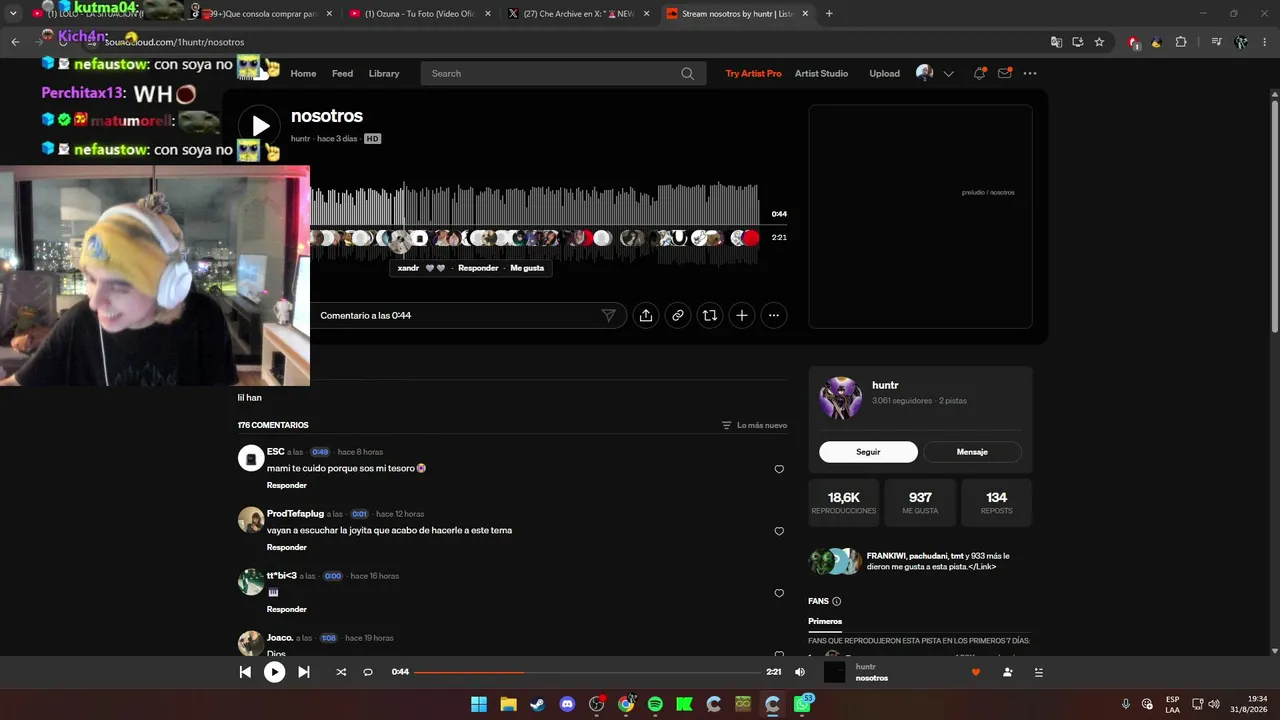Go to the Home tab

(x=303, y=73)
